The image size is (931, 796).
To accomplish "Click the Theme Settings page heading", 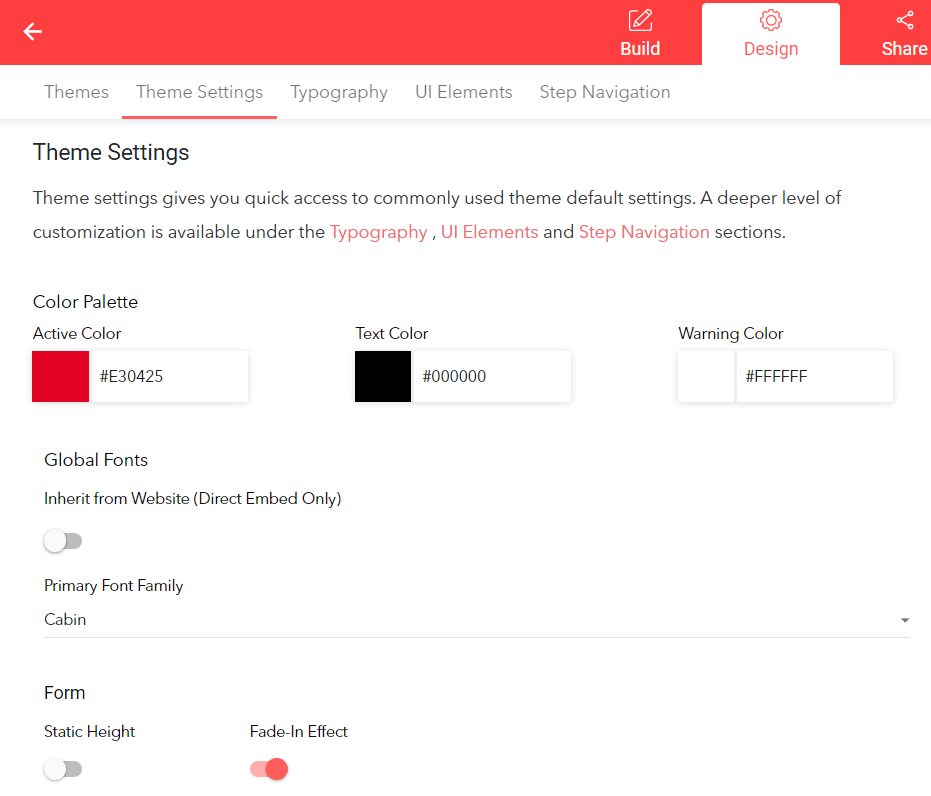I will tap(111, 153).
